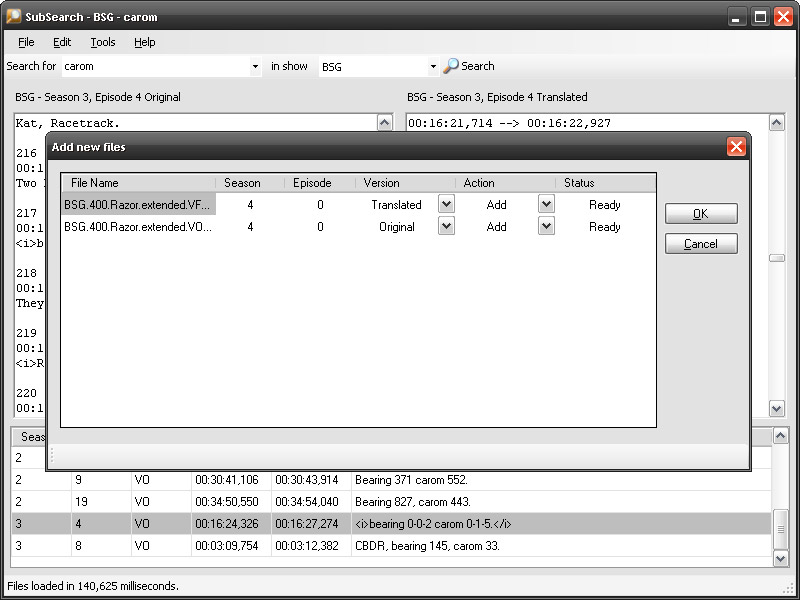Open the Help menu
800x600 pixels.
tap(145, 42)
